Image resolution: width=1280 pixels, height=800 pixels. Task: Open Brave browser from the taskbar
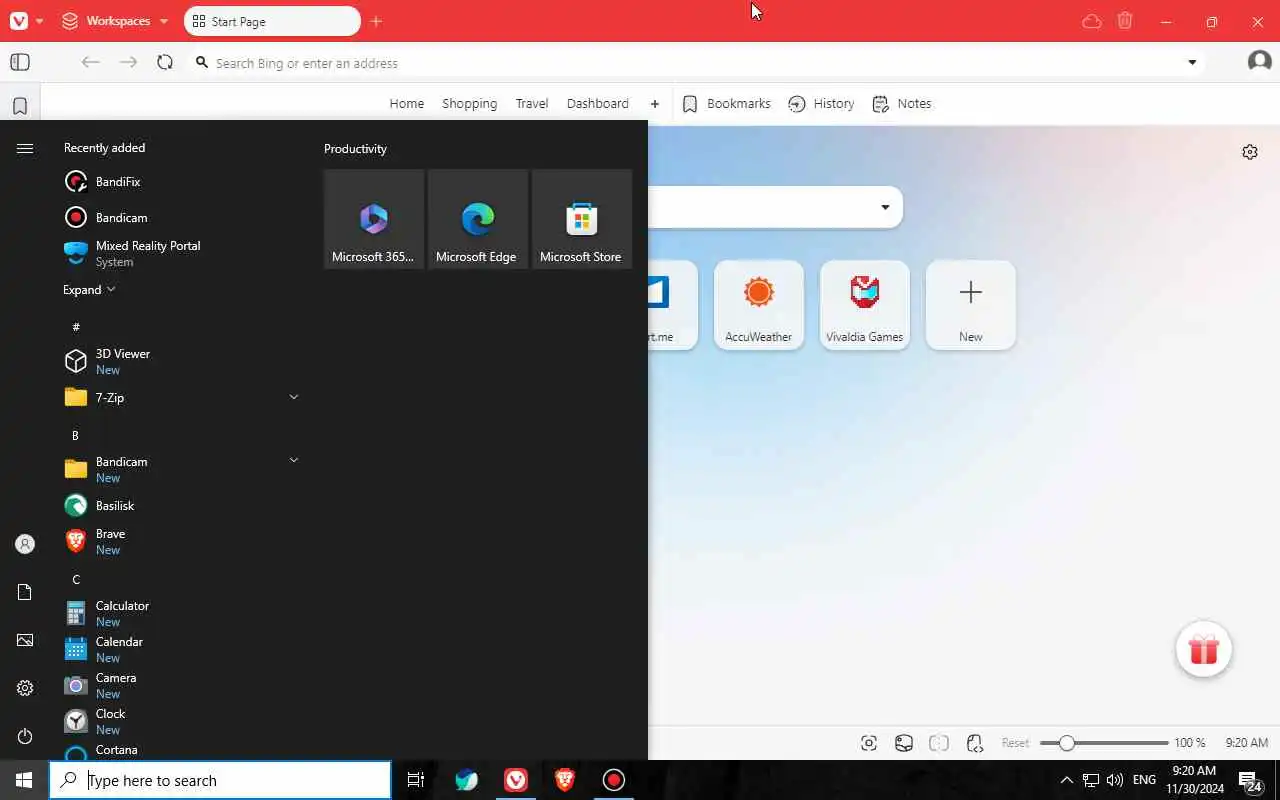565,780
